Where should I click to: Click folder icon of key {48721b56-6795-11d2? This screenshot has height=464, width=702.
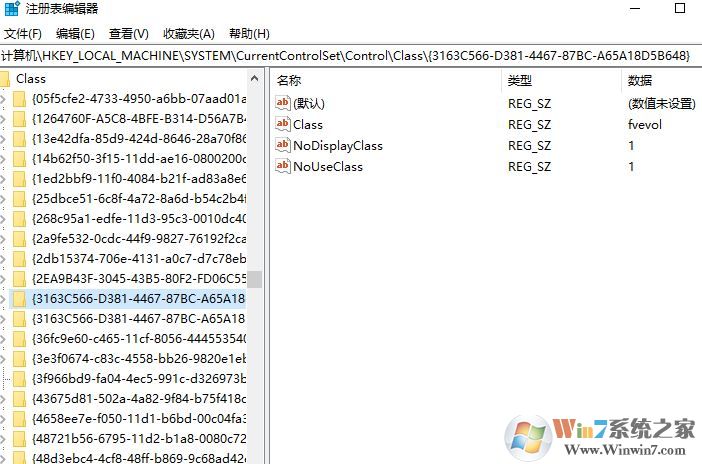coord(19,439)
